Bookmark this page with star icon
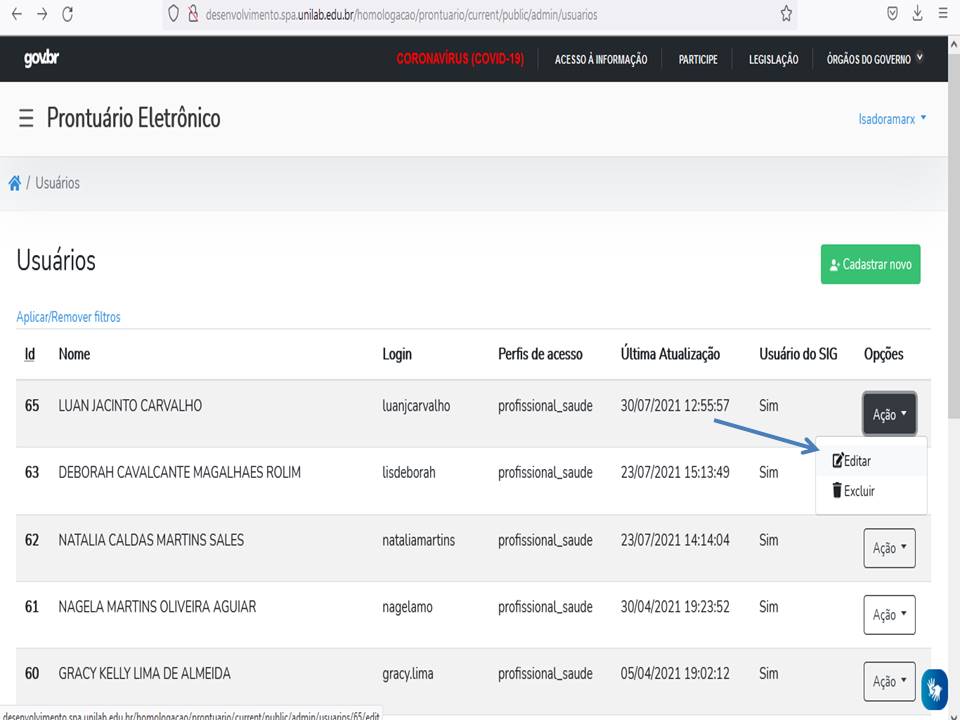Screen dimensions: 960x720 [786, 14]
